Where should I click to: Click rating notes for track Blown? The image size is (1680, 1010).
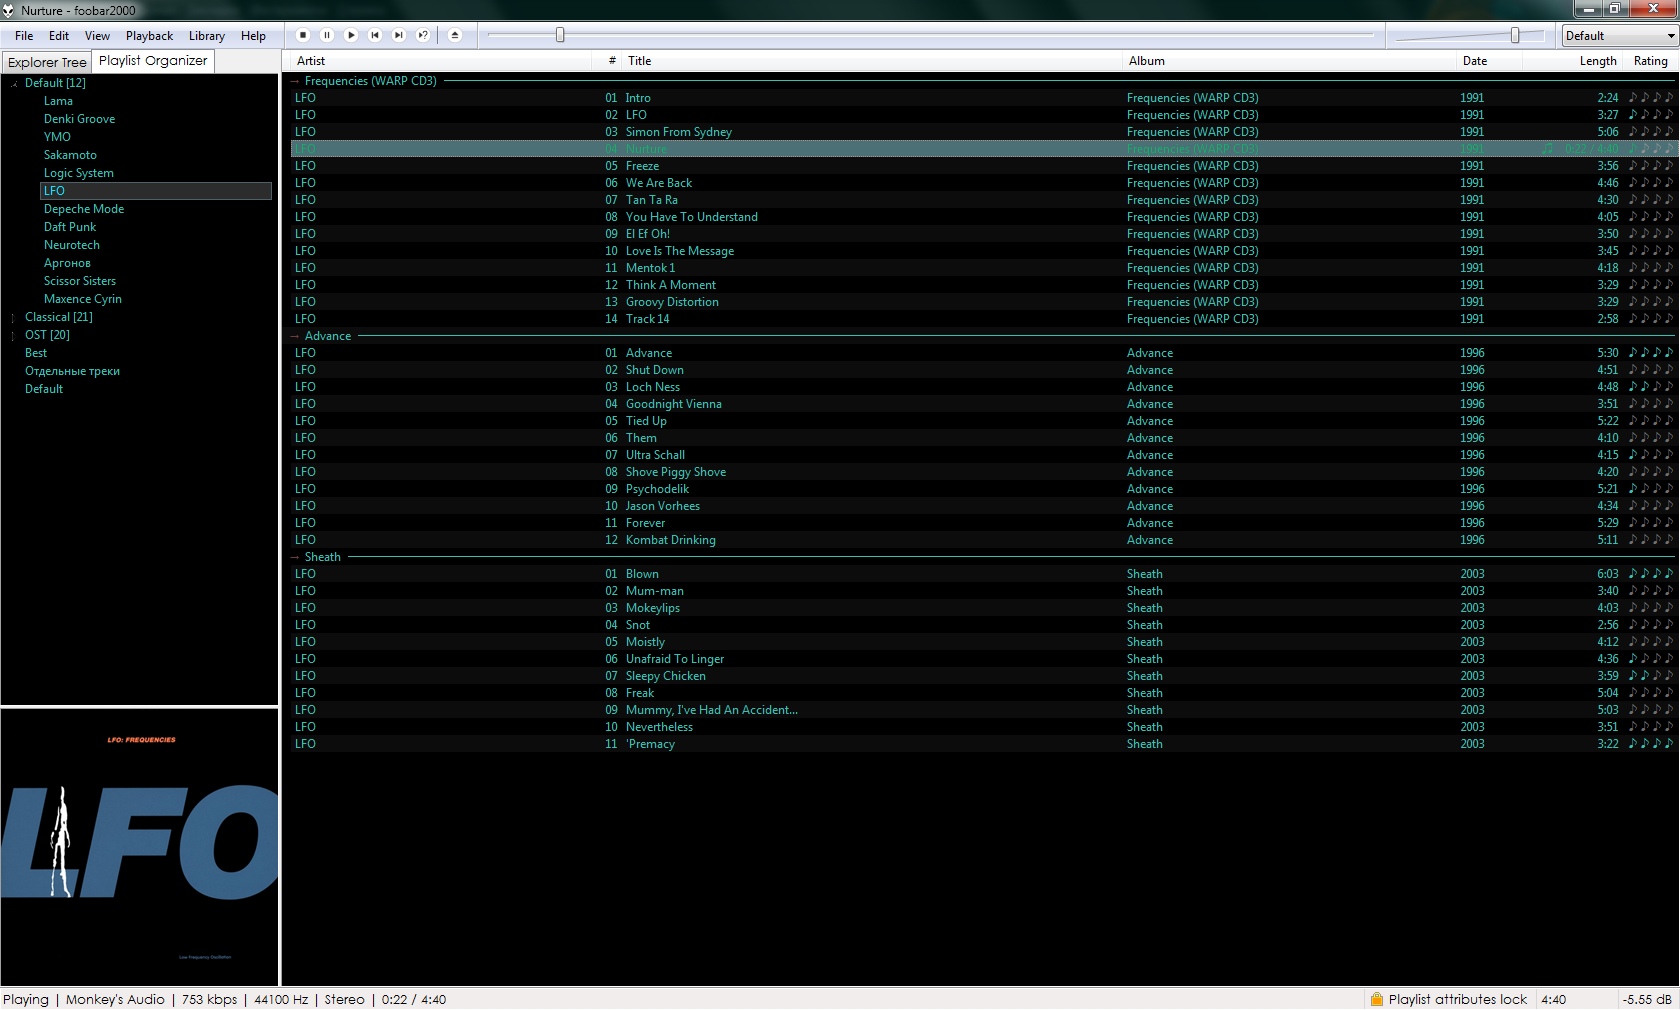(1651, 574)
